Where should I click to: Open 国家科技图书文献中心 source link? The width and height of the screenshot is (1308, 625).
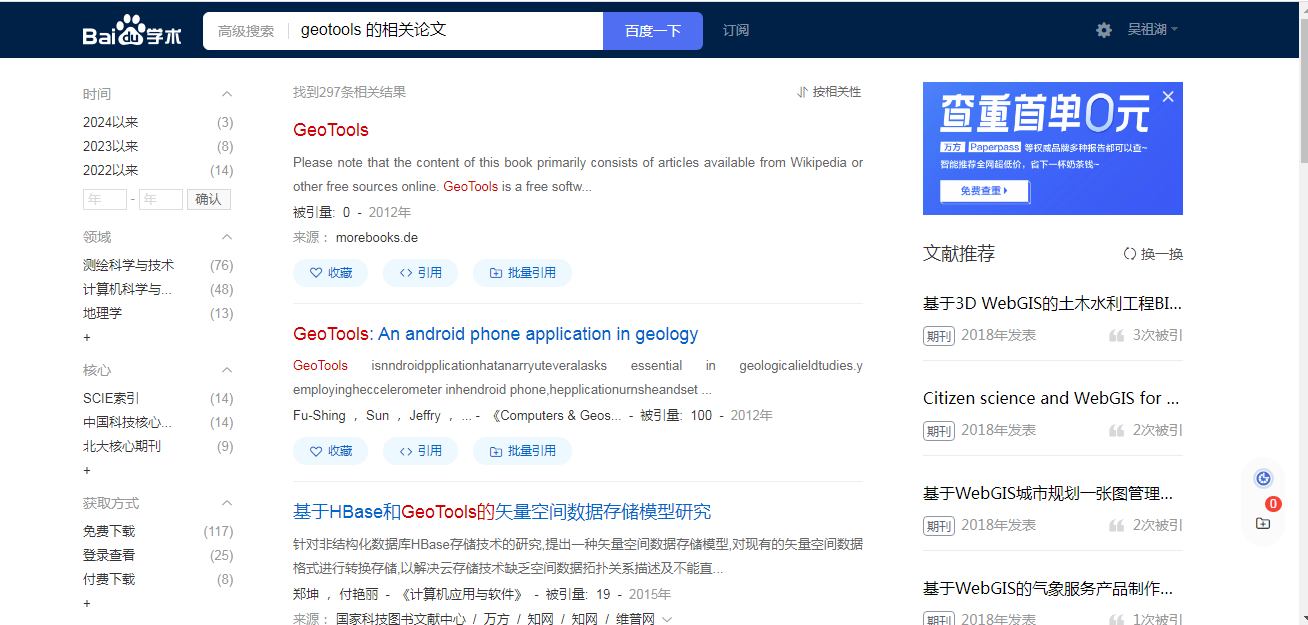click(x=401, y=619)
